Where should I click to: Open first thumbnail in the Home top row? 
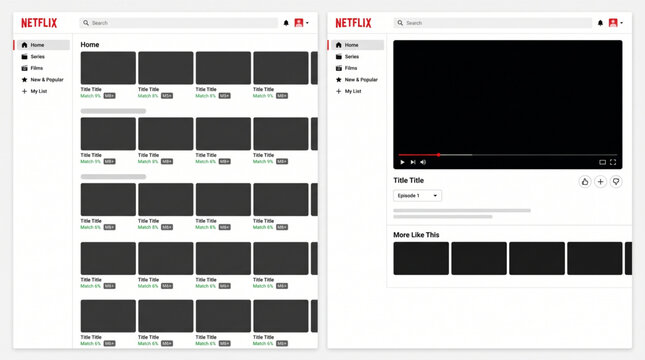(x=108, y=68)
